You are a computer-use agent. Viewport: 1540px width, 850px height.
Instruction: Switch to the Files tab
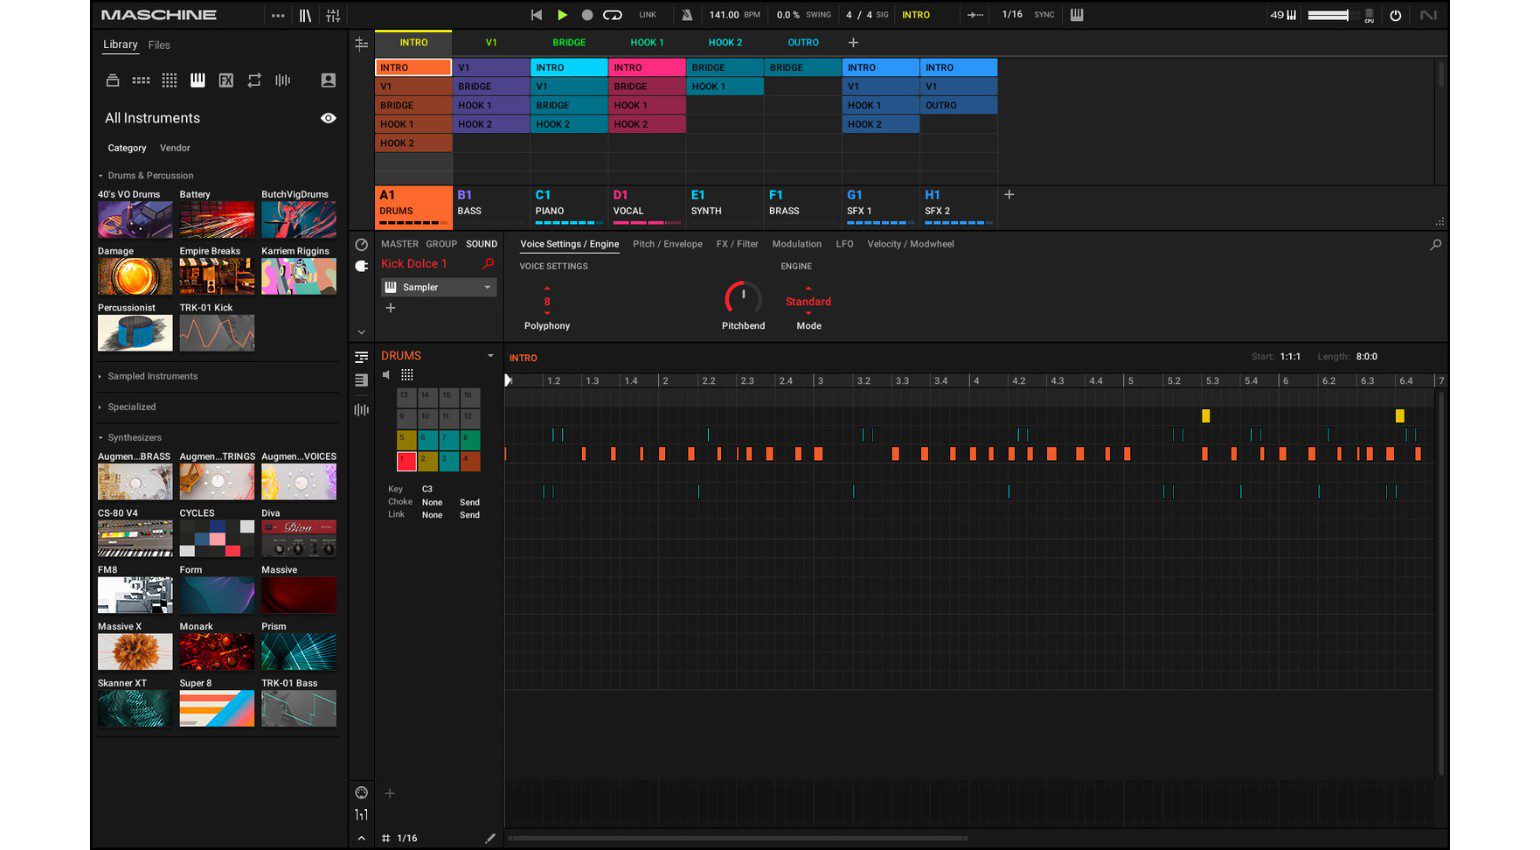(x=158, y=44)
